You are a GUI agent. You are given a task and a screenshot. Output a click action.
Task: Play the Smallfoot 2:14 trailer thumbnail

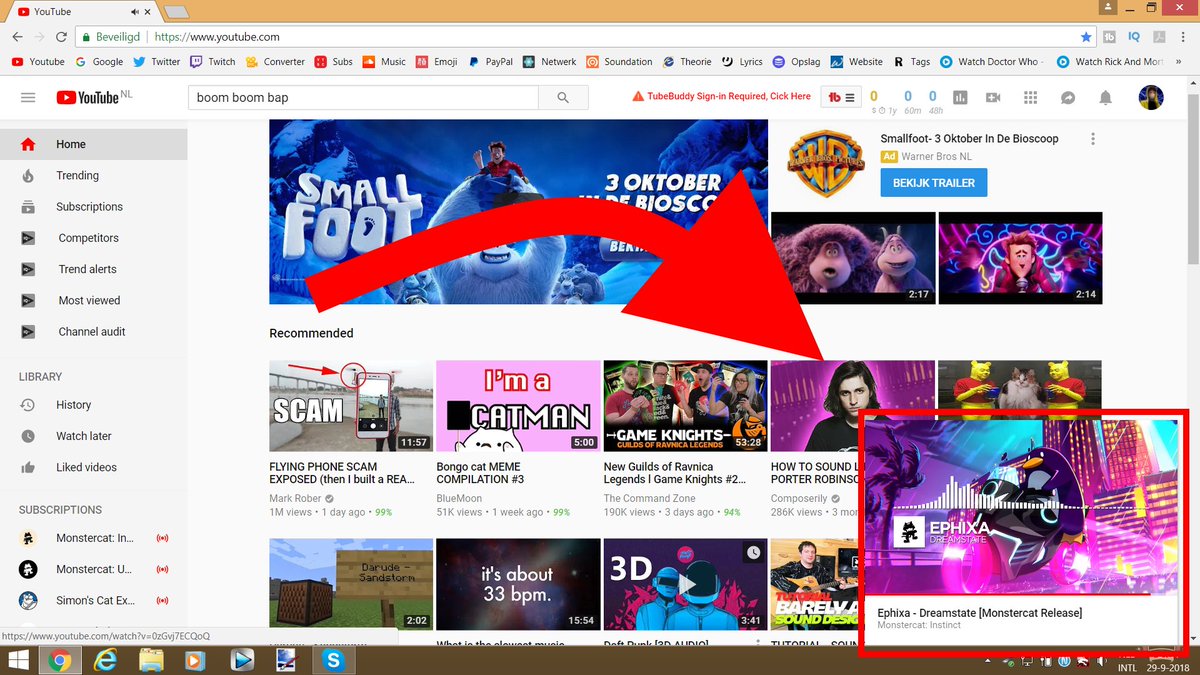[1020, 258]
